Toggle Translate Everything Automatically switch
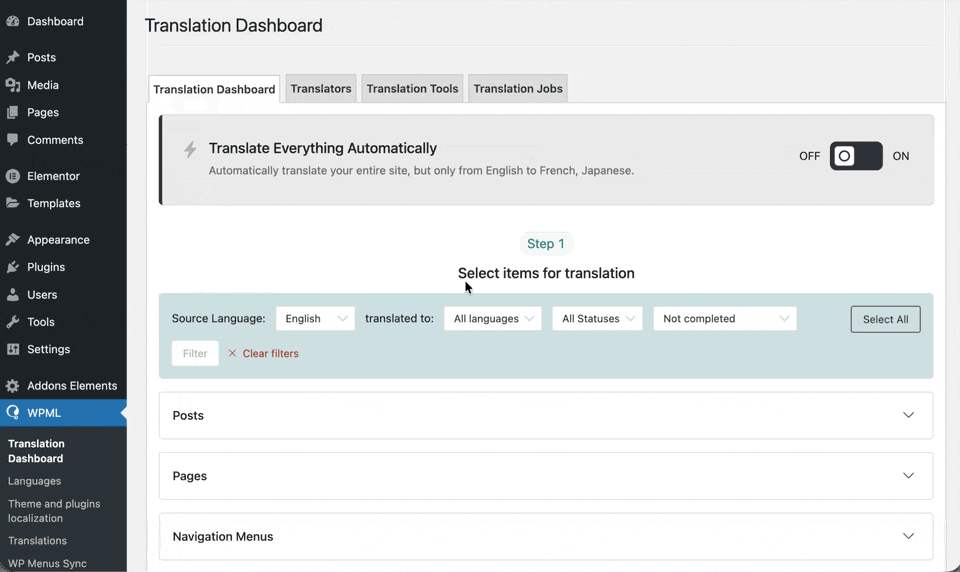Screen dimensions: 960x572 tap(856, 156)
